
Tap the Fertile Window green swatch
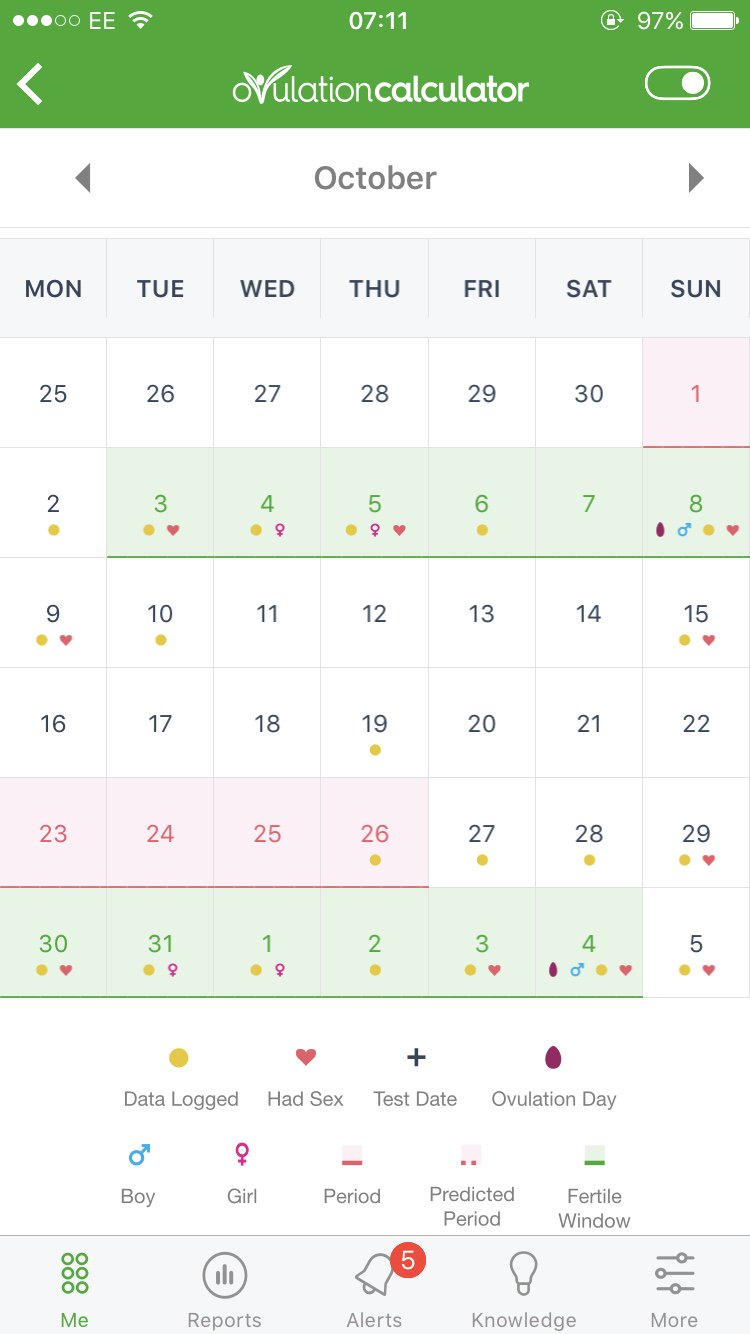[594, 1156]
